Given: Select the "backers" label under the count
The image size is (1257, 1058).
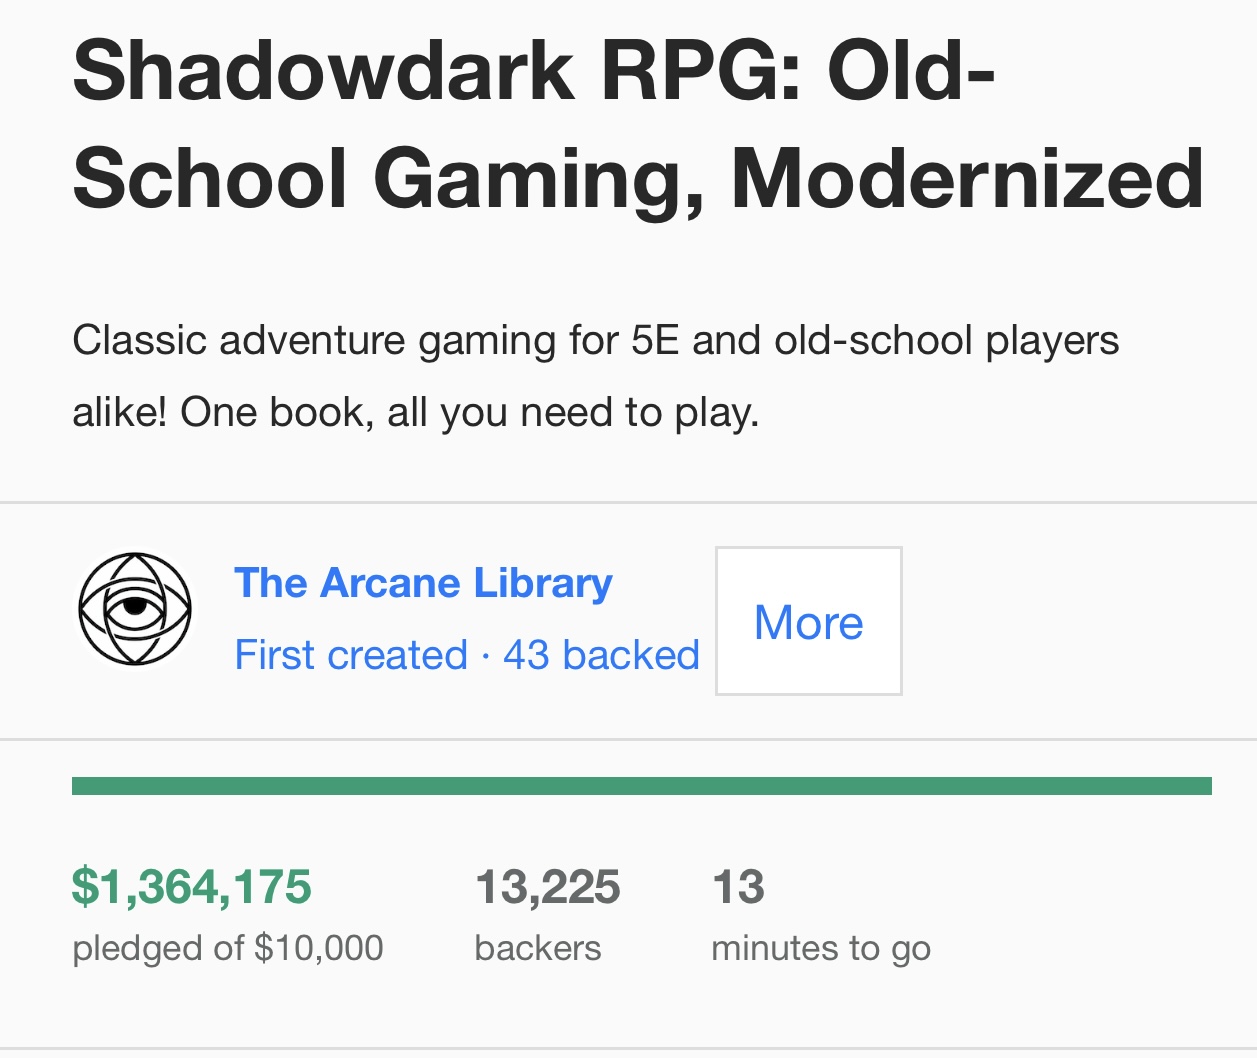Looking at the screenshot, I should pyautogui.click(x=538, y=948).
